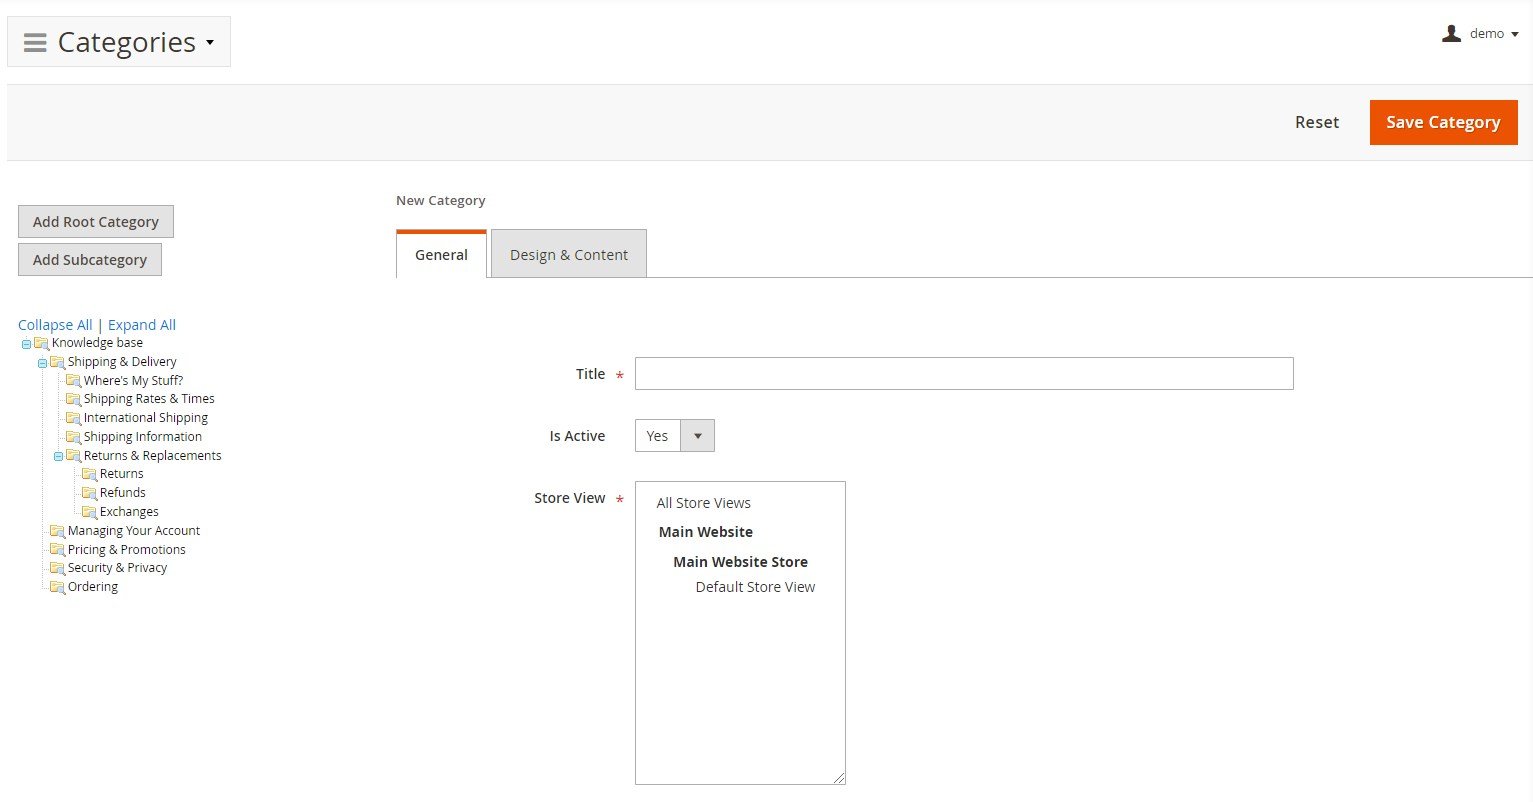This screenshot has width=1533, height=802.
Task: Click the Returns folder icon
Action: pyautogui.click(x=89, y=474)
